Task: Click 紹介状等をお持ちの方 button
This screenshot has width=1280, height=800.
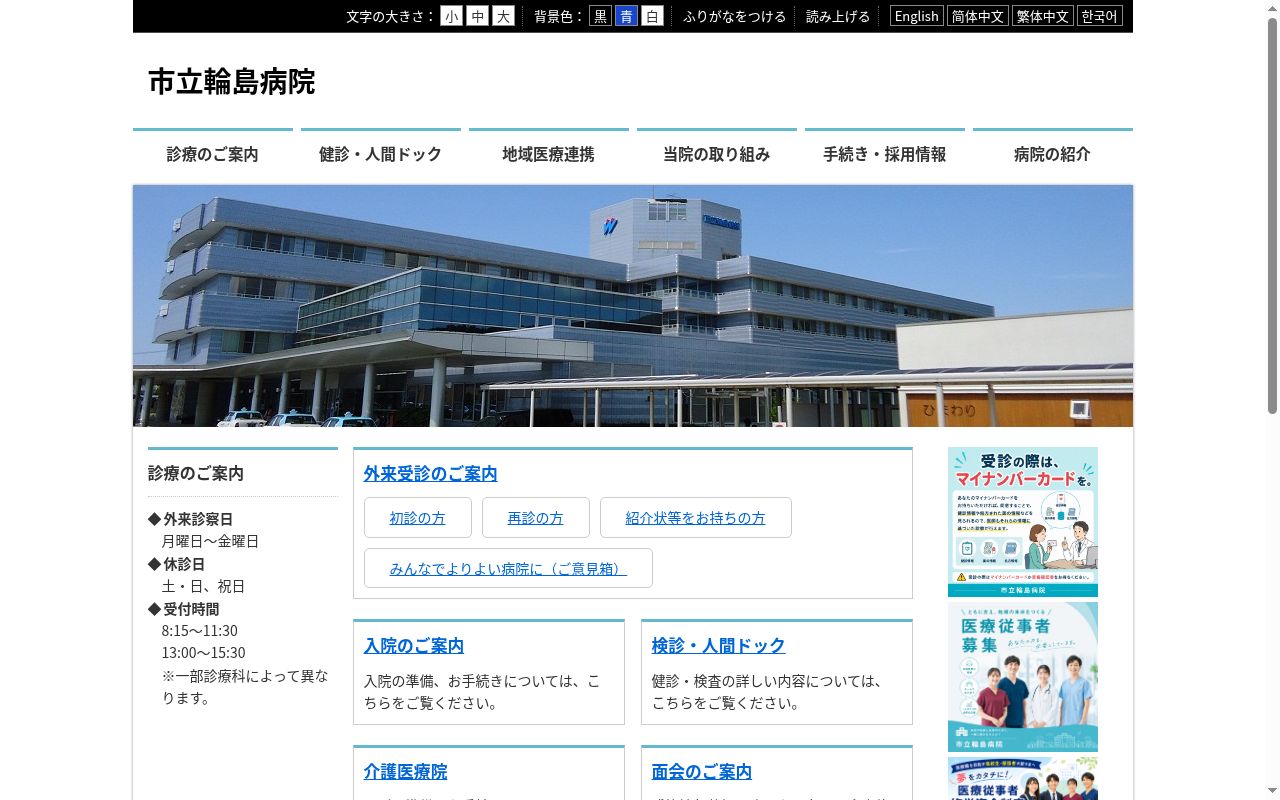Action: [696, 517]
